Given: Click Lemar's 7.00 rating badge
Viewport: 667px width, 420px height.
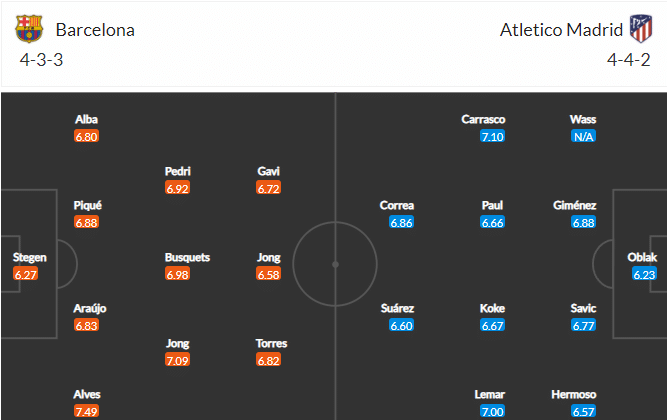Looking at the screenshot, I should tap(492, 411).
